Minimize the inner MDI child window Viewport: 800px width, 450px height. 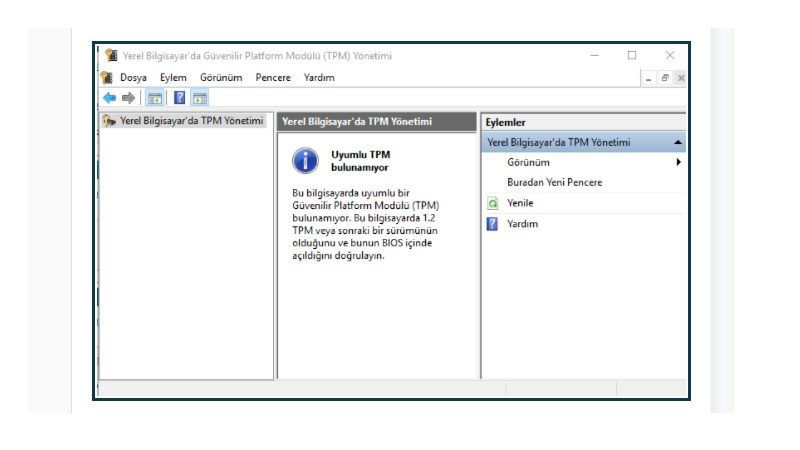click(648, 78)
